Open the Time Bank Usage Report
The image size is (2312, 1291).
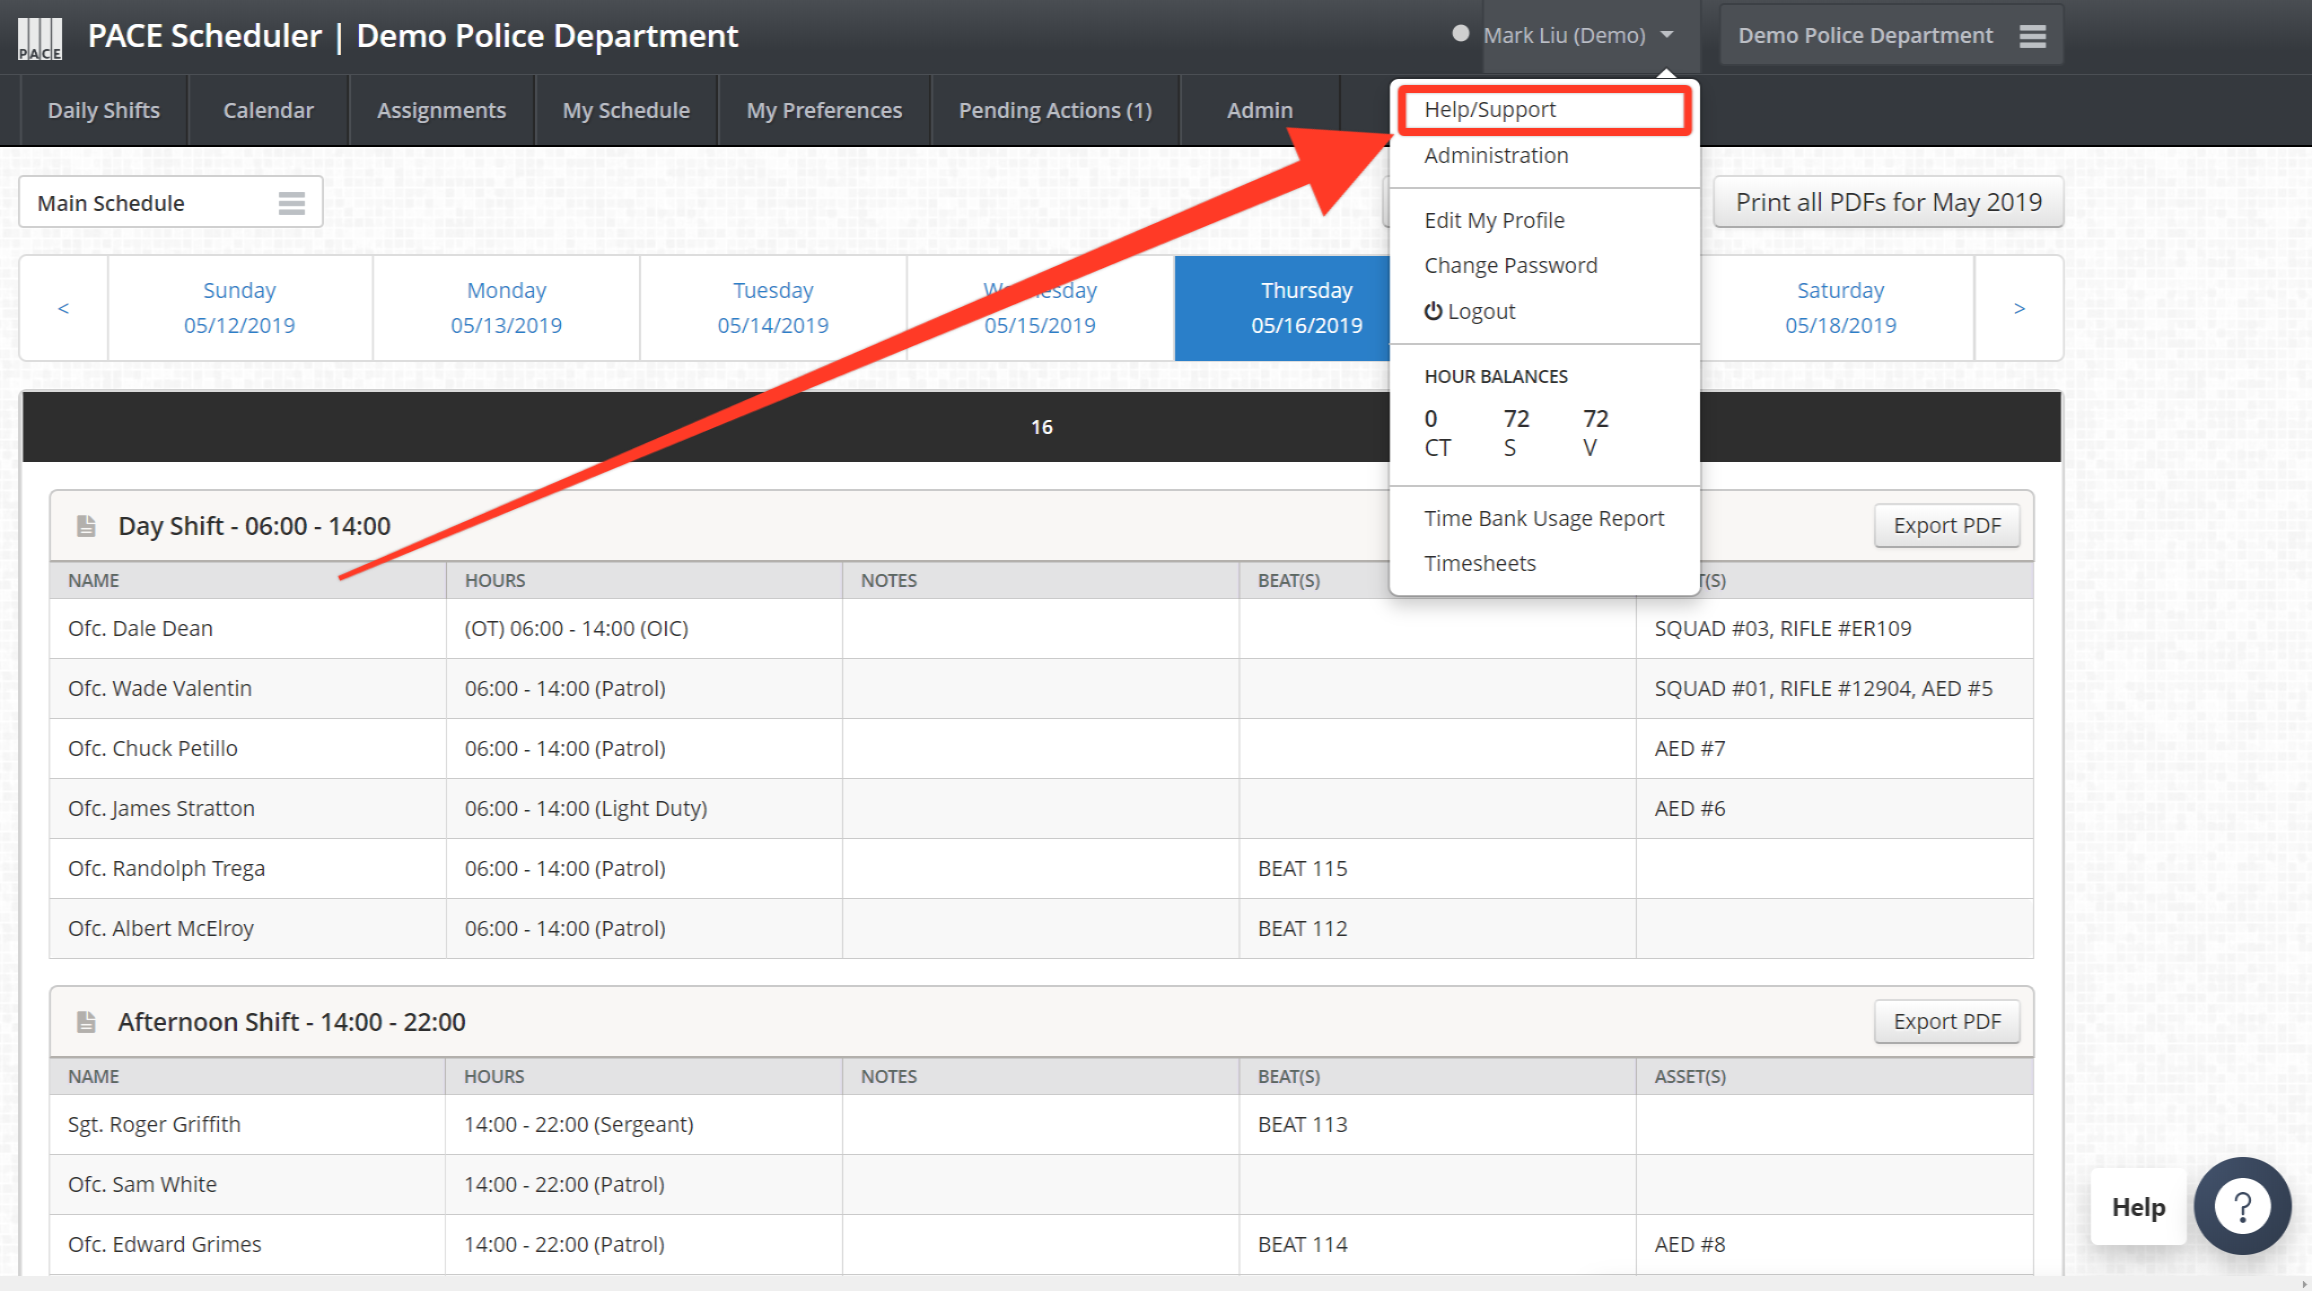1545,518
